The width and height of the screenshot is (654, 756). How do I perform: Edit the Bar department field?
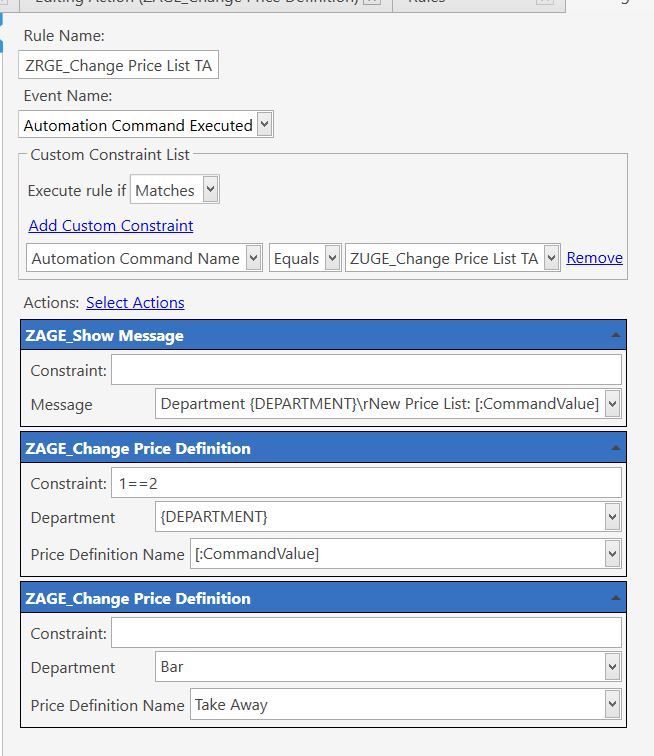point(380,667)
